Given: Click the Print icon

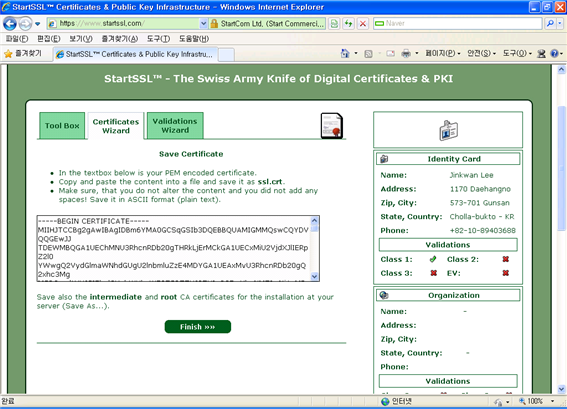Looking at the screenshot, I should 406,54.
